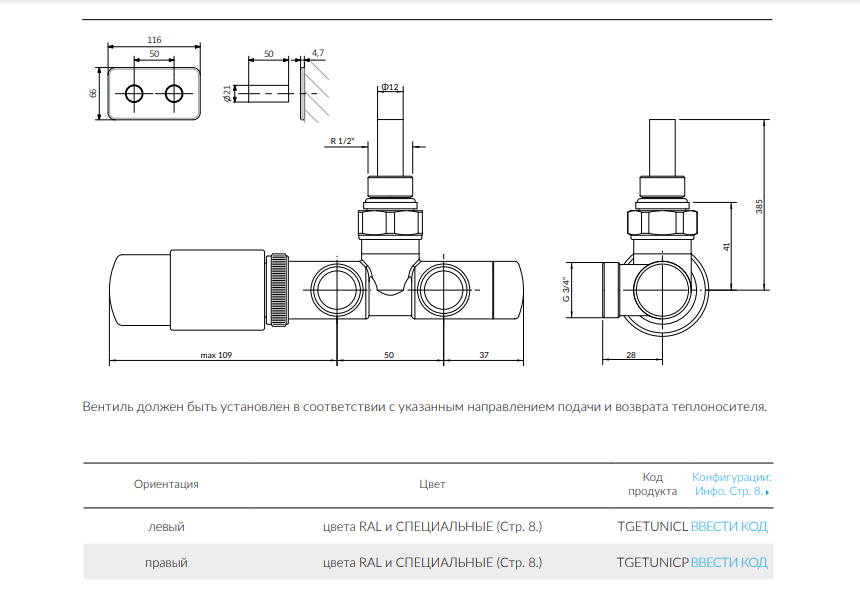Viewport: 860px width, 614px height.
Task: Click the G 3/4" thread label
Action: (x=565, y=289)
